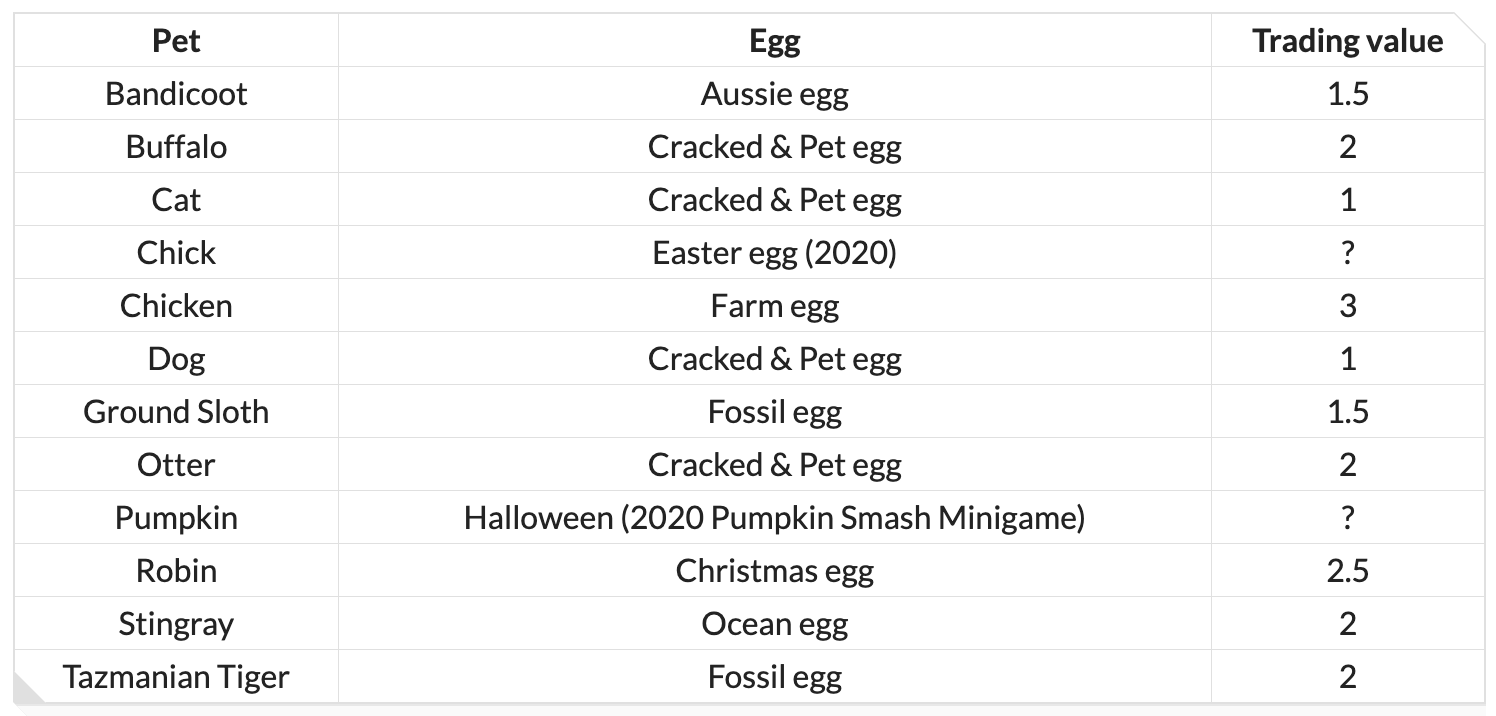Select the Christmas egg cell
Viewport: 1496px width, 716px height.
[775, 571]
